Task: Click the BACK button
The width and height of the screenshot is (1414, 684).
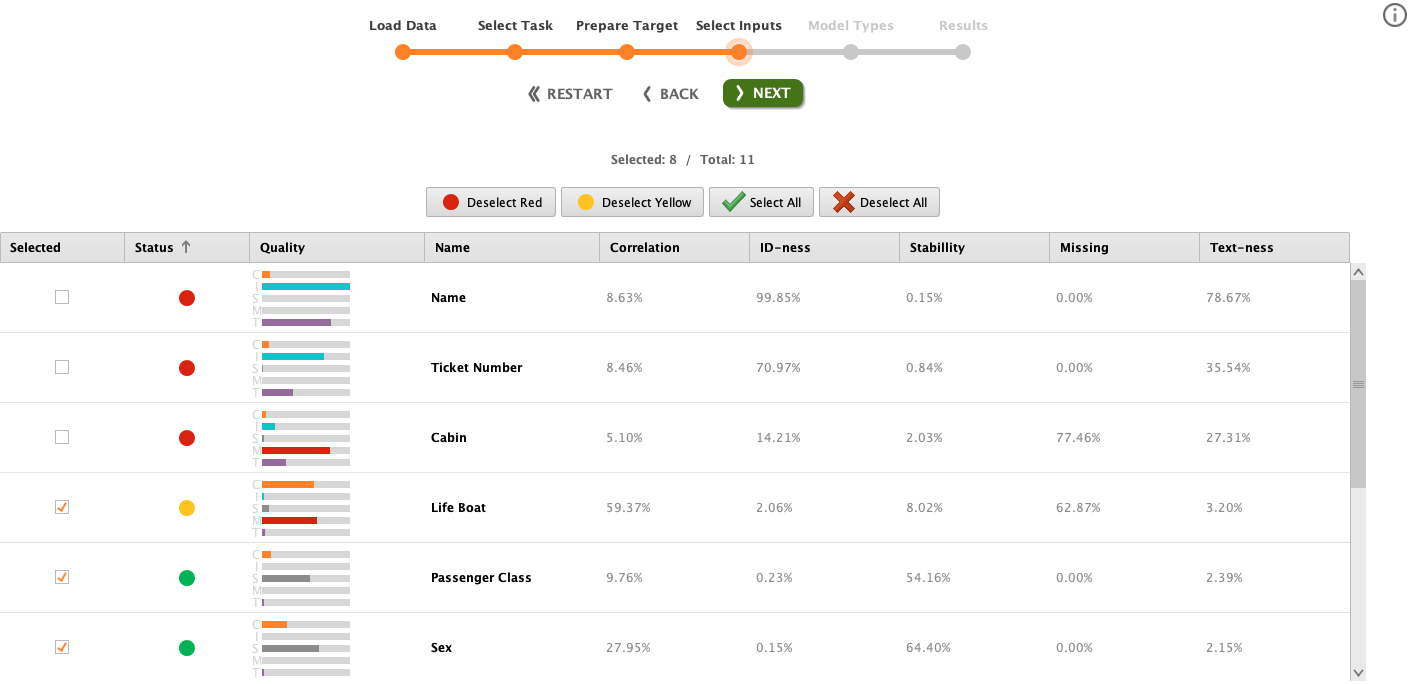Action: [670, 93]
